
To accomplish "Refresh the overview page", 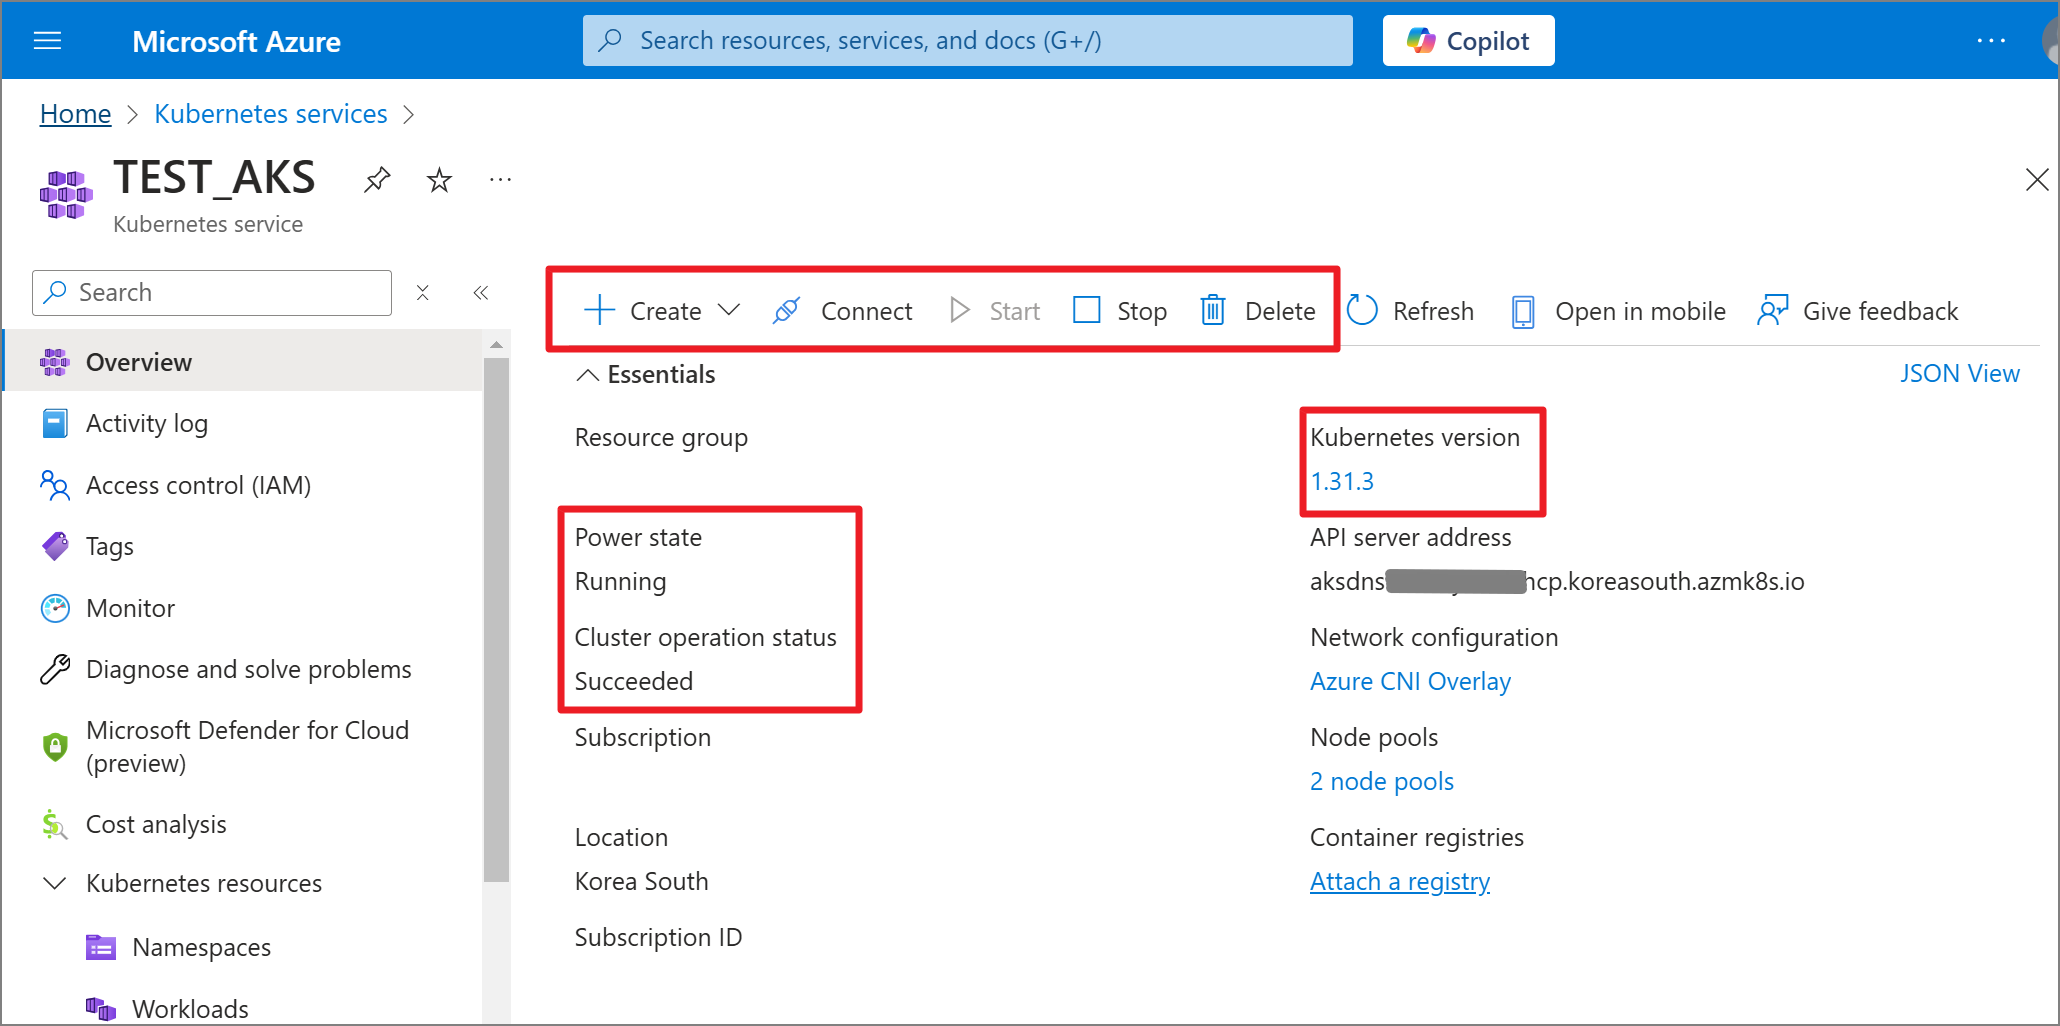I will 1410,311.
